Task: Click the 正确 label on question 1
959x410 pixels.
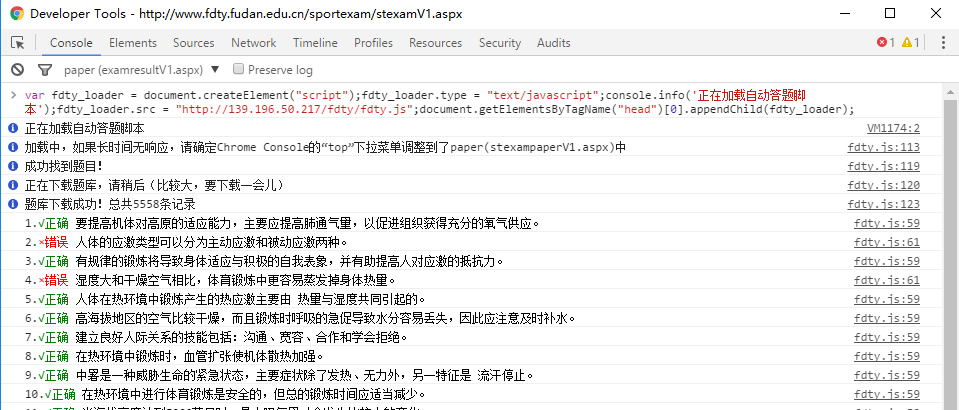Action: [56, 223]
